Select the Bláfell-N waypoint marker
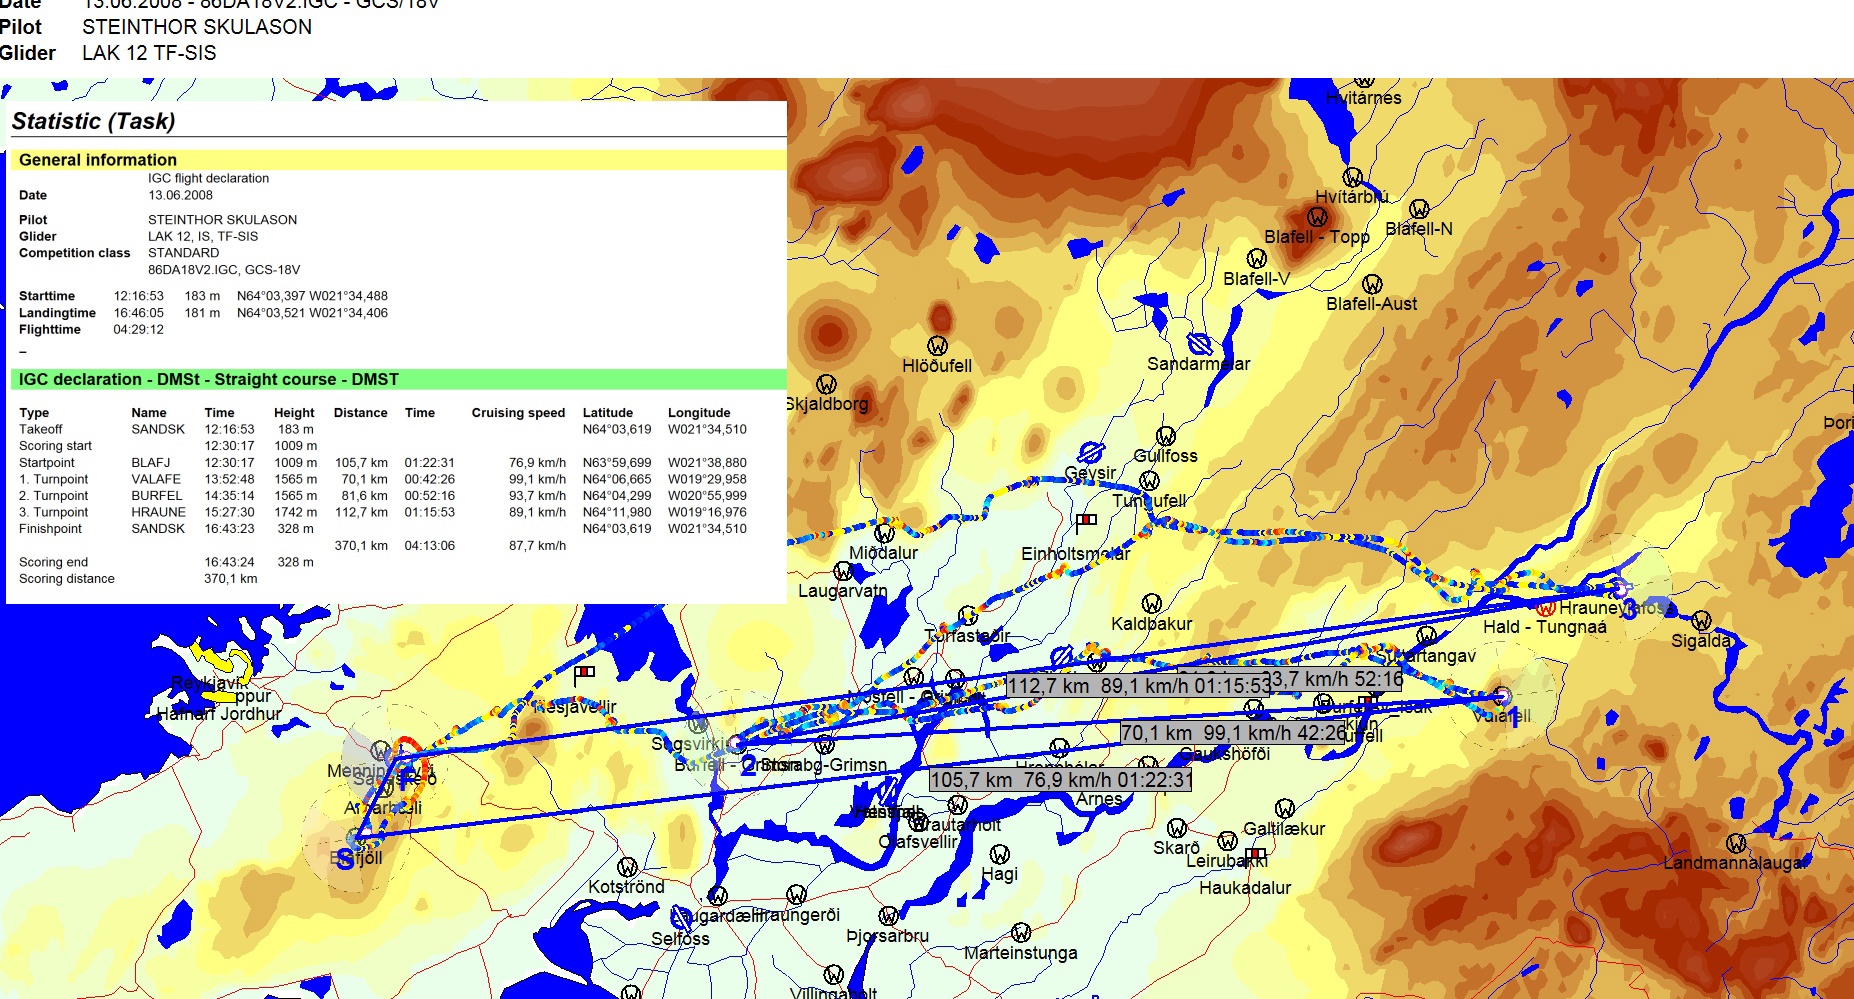The height and width of the screenshot is (999, 1854). [1419, 209]
